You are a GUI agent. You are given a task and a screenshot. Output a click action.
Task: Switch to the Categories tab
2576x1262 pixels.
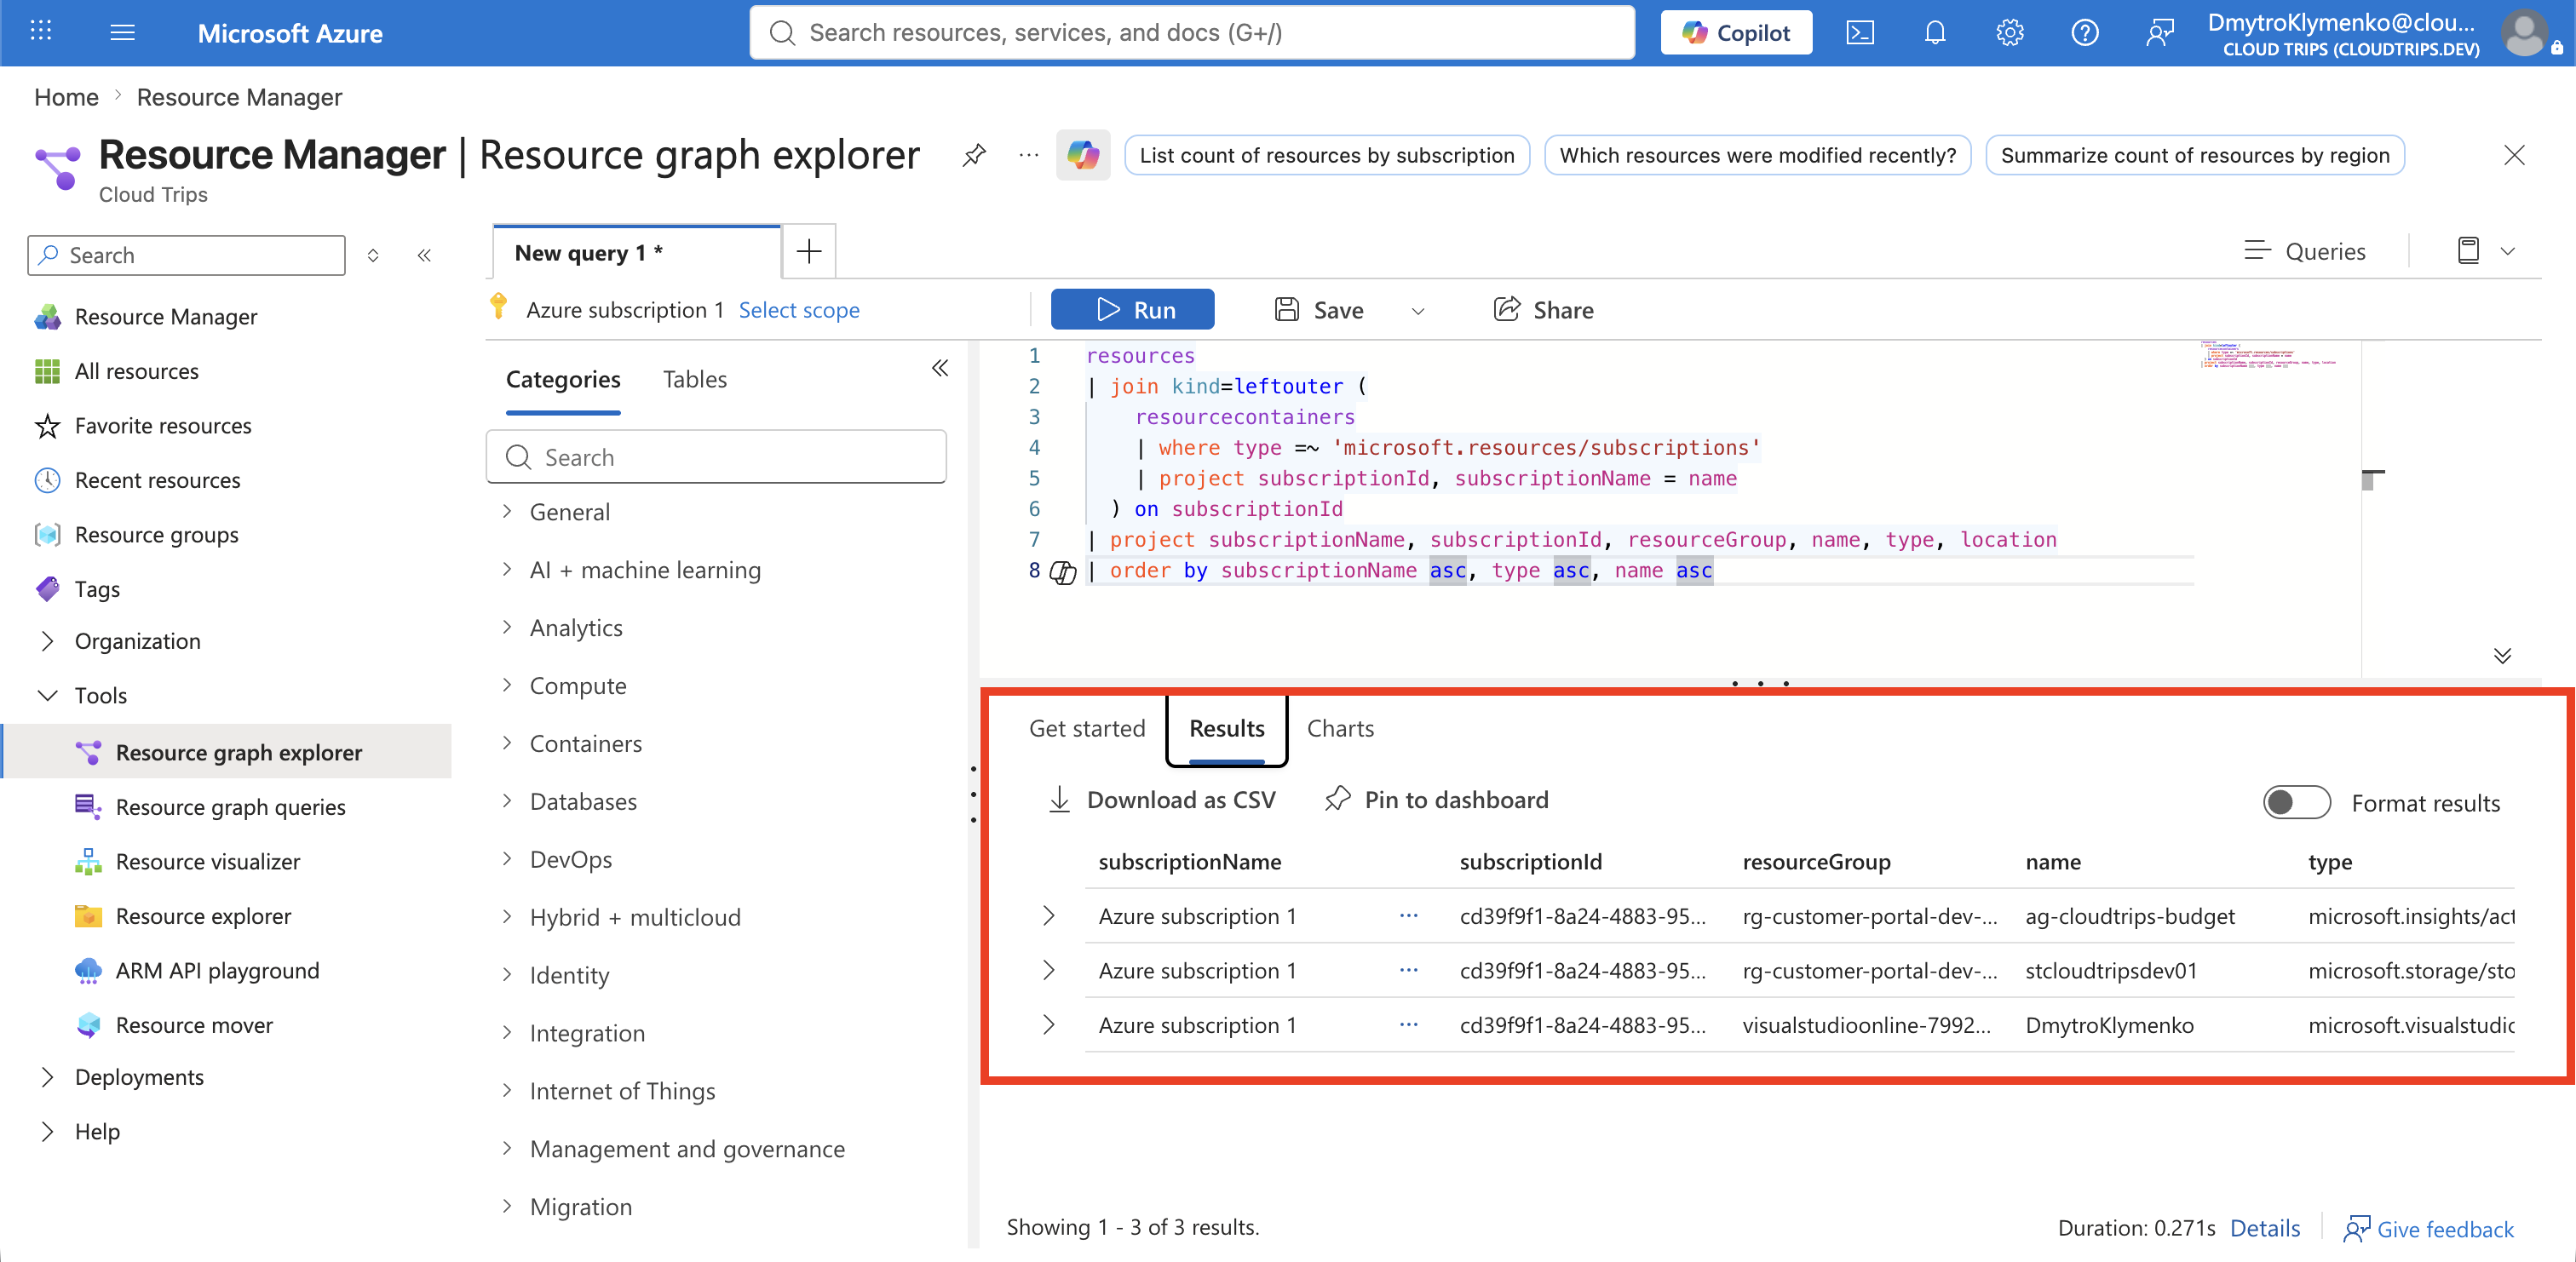(x=563, y=379)
